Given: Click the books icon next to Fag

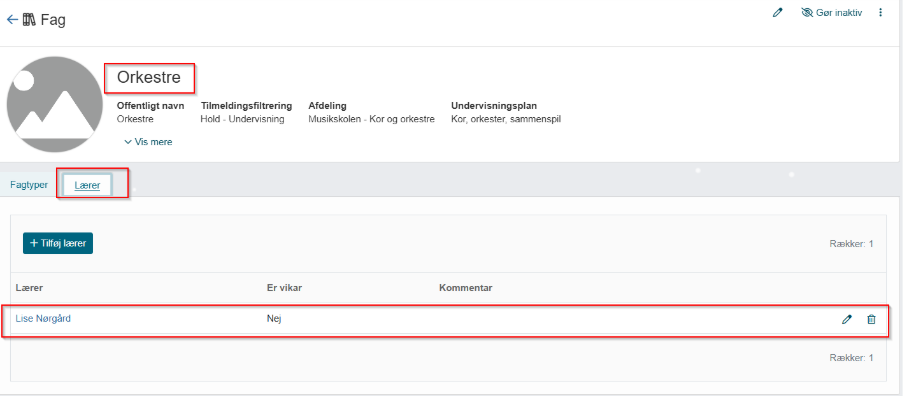Looking at the screenshot, I should (29, 20).
